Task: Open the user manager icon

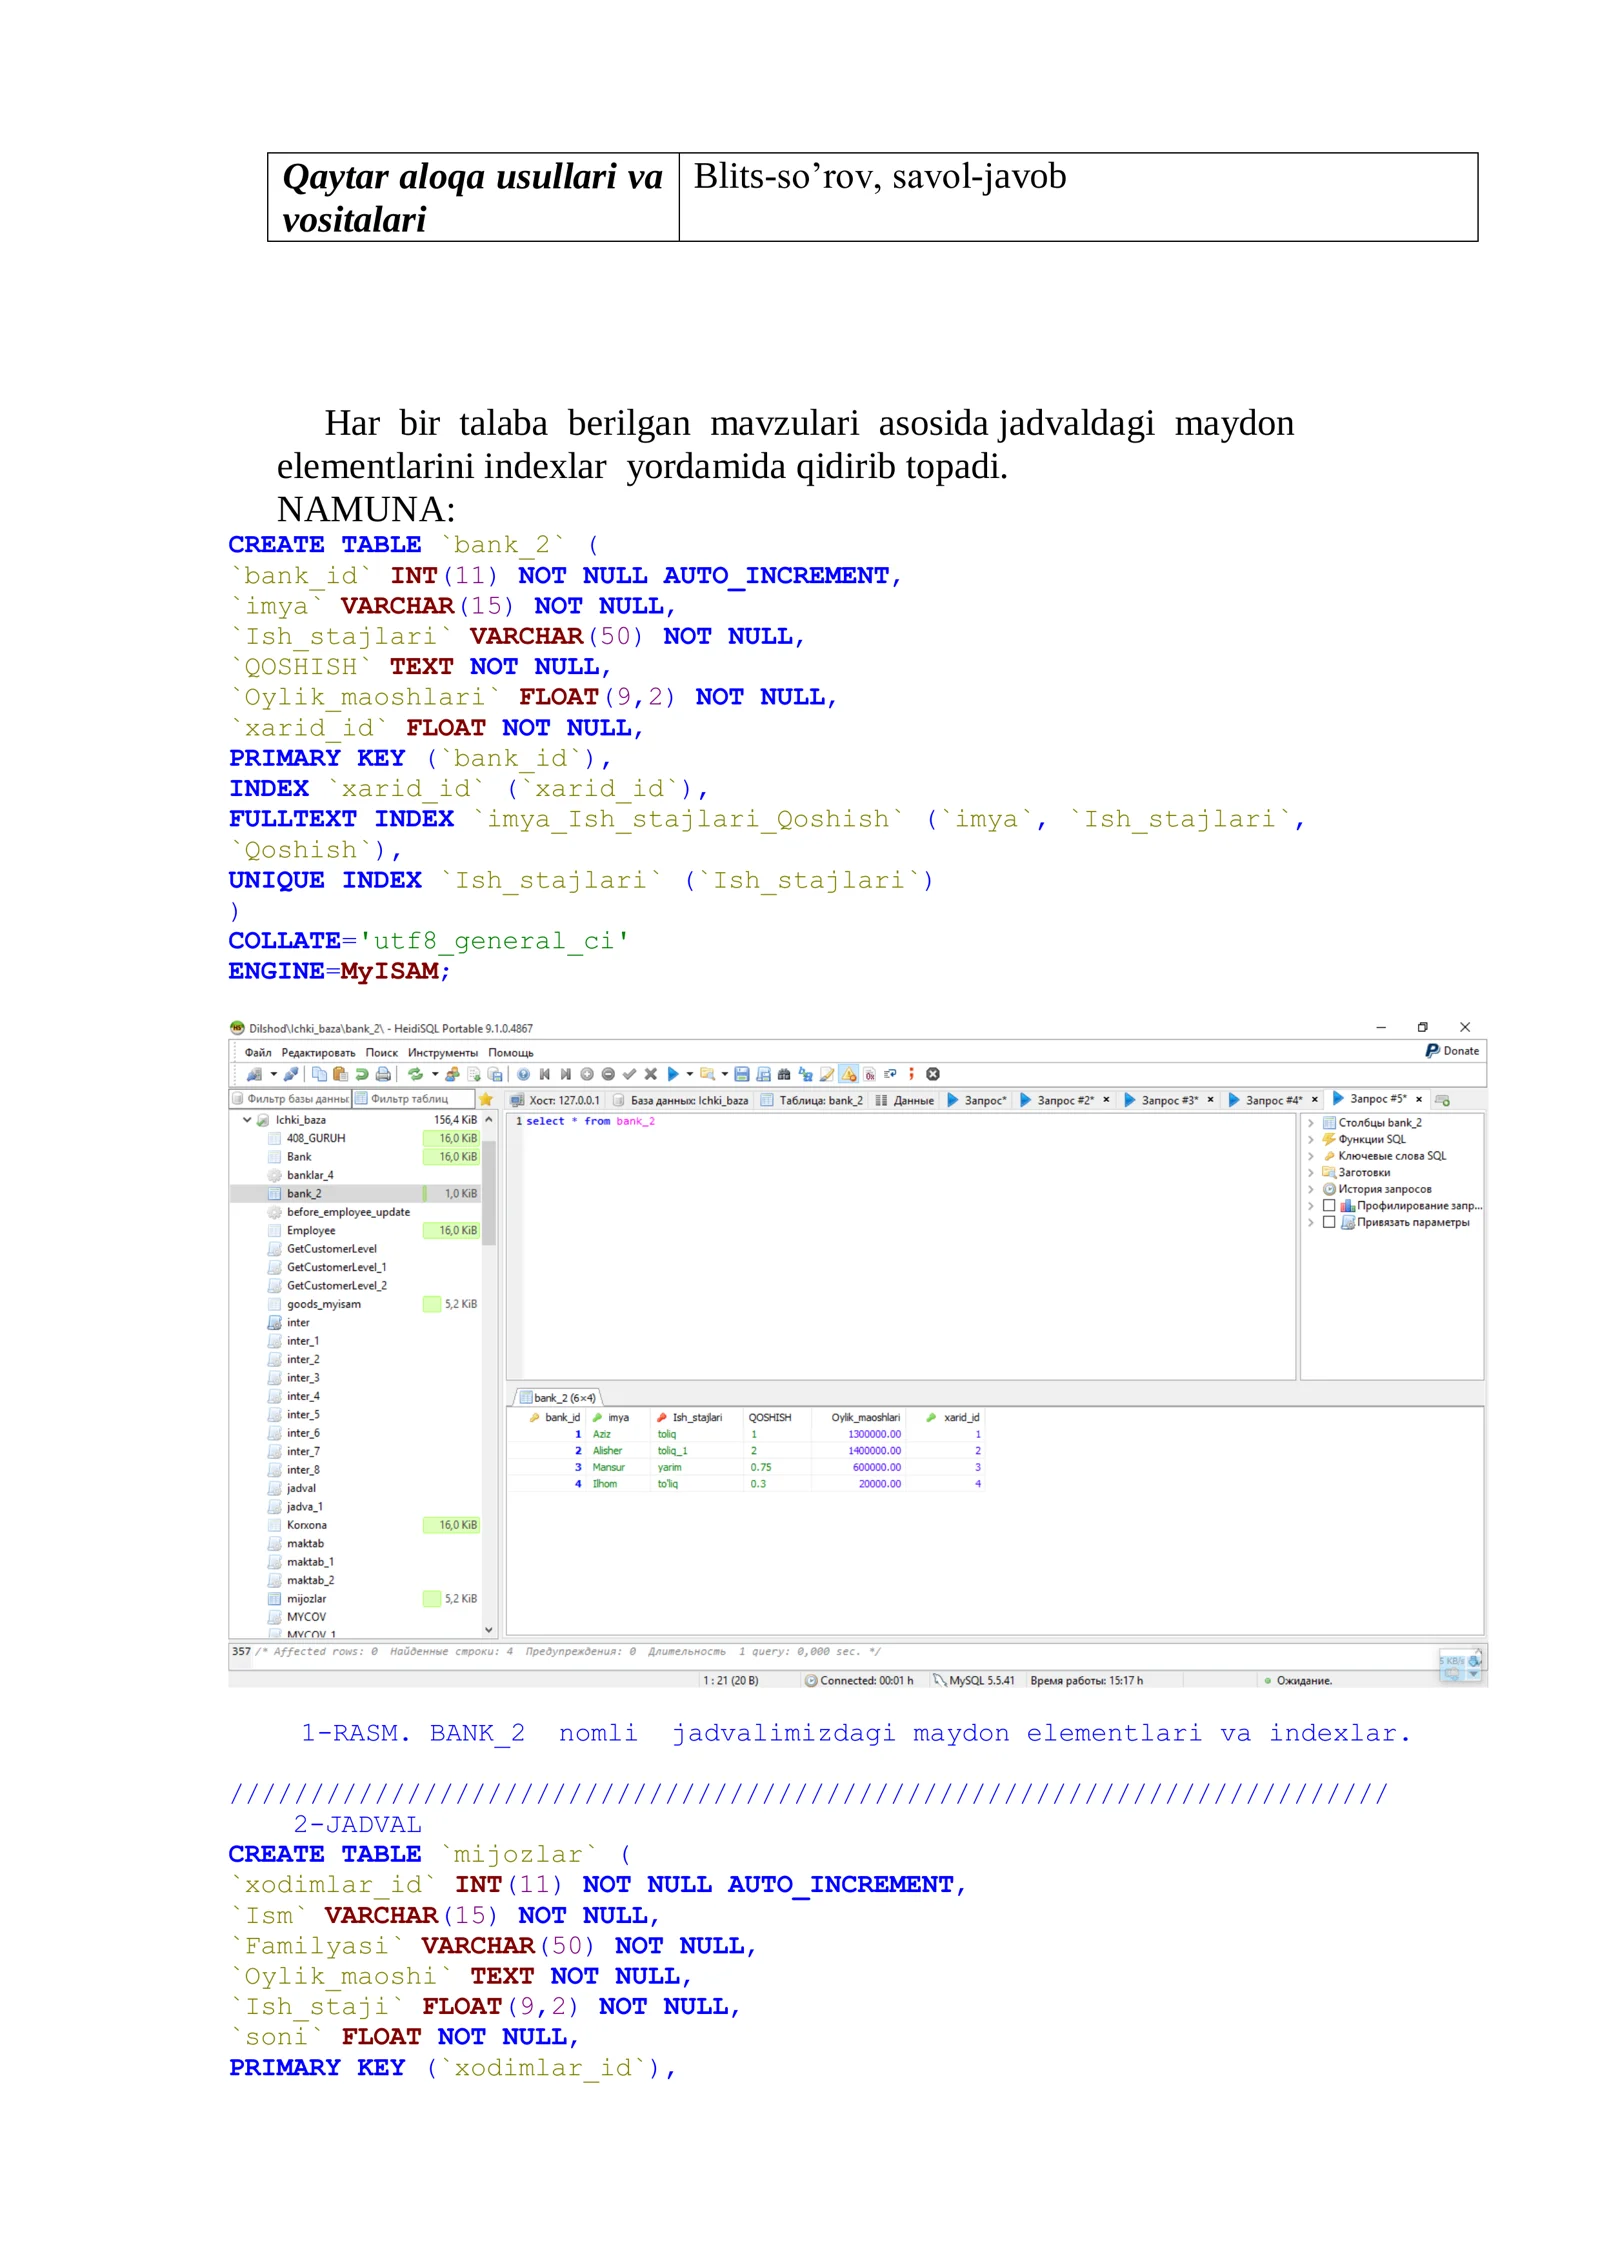Action: coord(452,1074)
